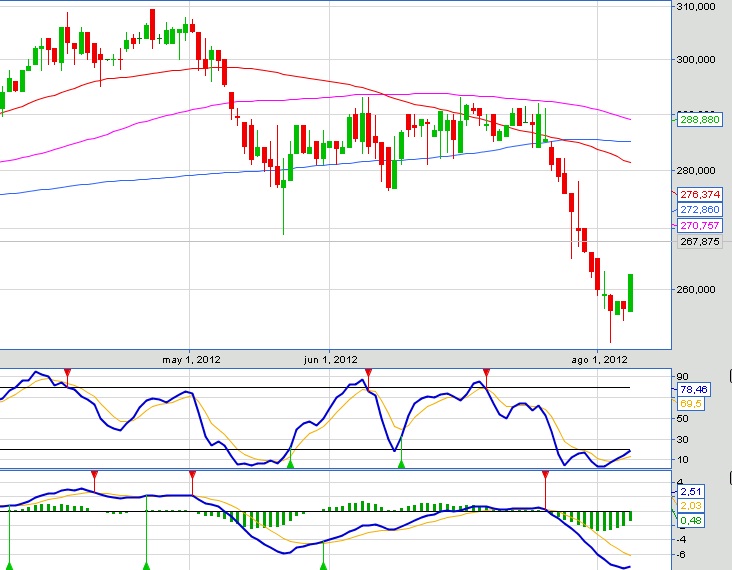Click the rightmost red sell marker in the MACD panel
The height and width of the screenshot is (570, 732).
click(x=545, y=474)
